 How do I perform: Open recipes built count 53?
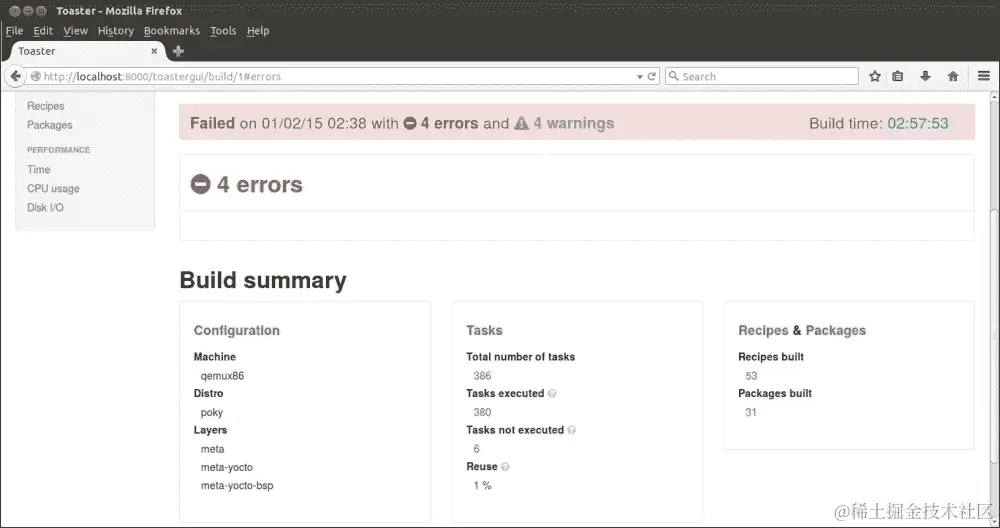(751, 376)
